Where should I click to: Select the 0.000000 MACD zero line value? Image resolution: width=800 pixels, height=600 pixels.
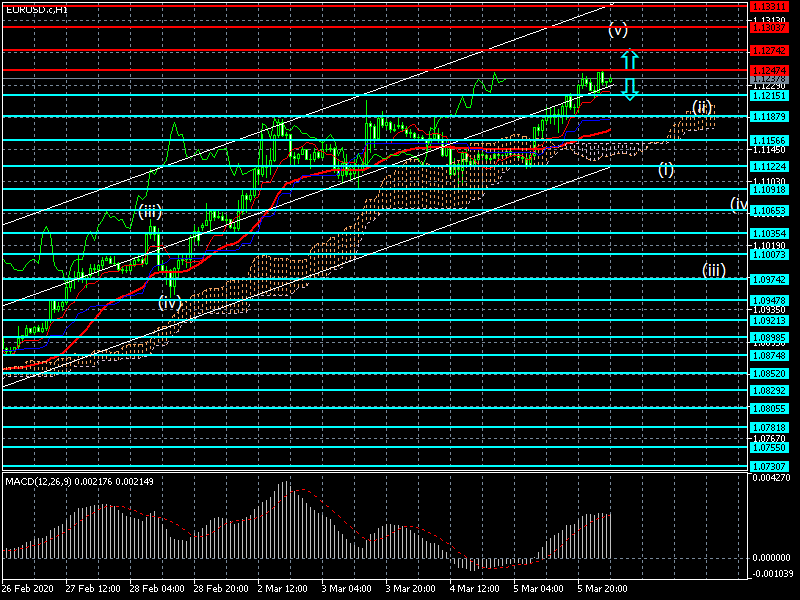point(771,558)
